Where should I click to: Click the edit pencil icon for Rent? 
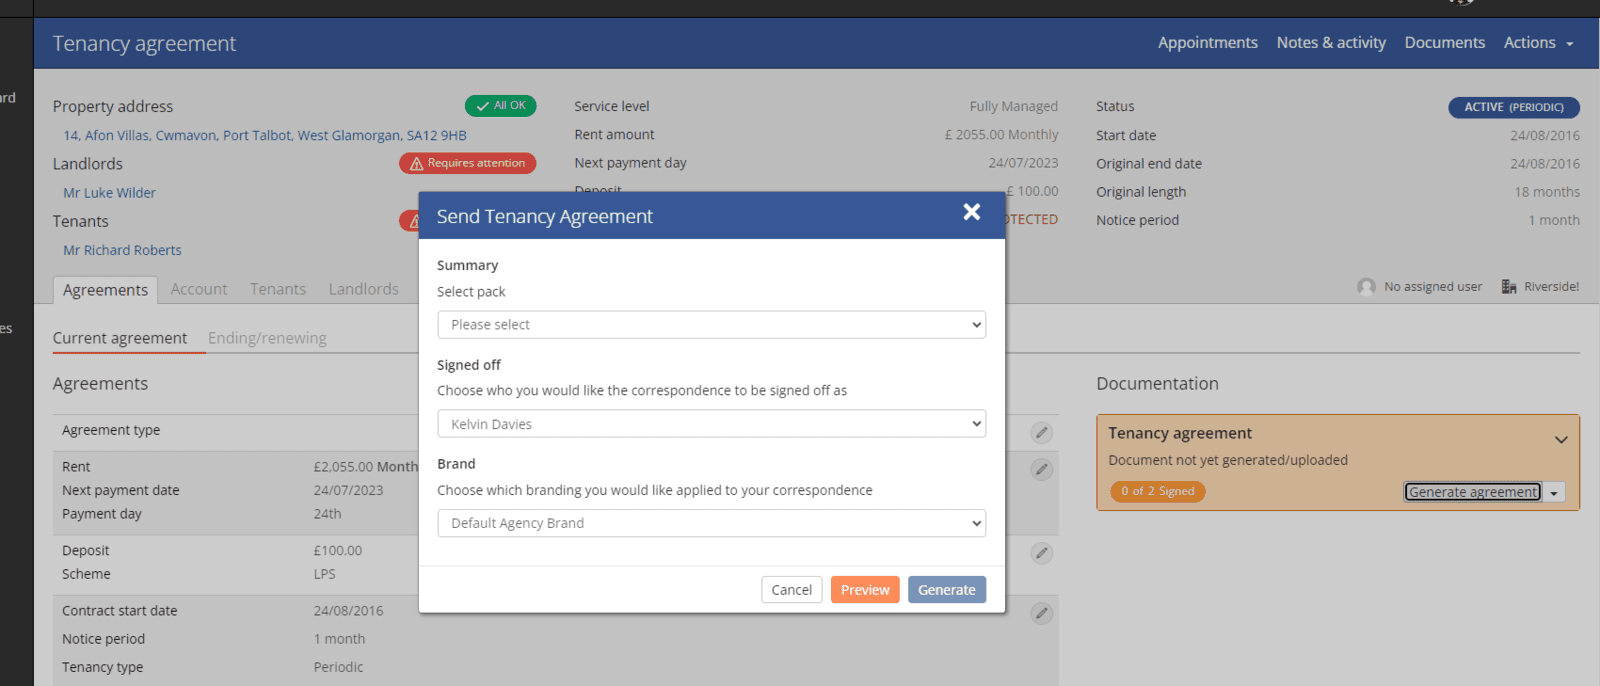1042,470
